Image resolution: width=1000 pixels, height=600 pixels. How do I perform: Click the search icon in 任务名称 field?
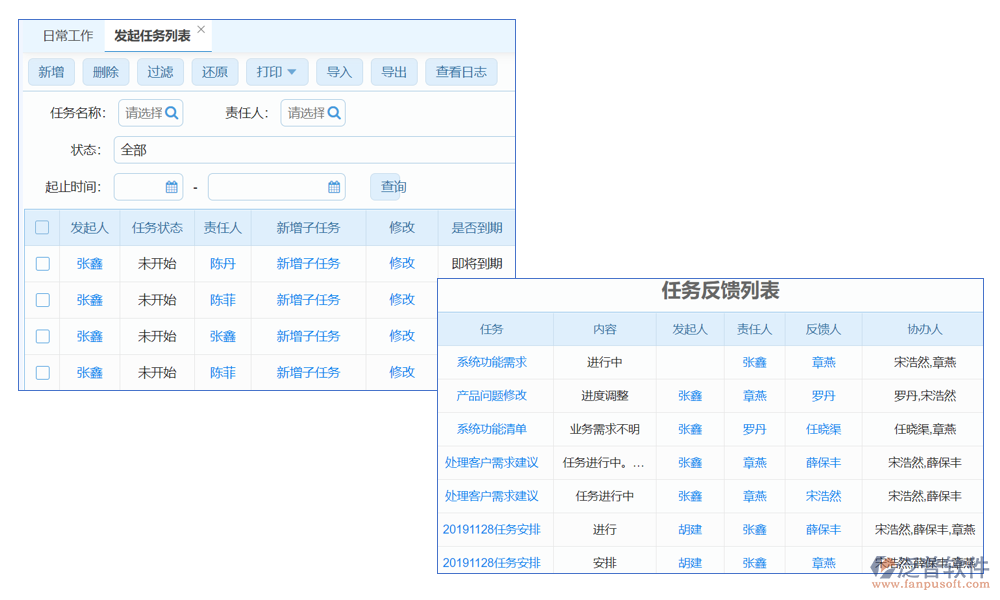pos(172,113)
